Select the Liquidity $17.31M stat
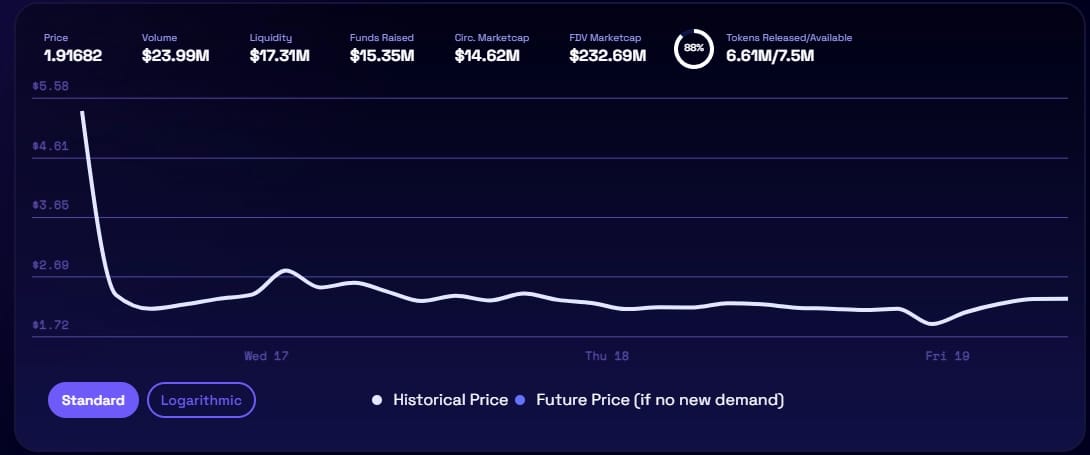1090x455 pixels. click(279, 55)
